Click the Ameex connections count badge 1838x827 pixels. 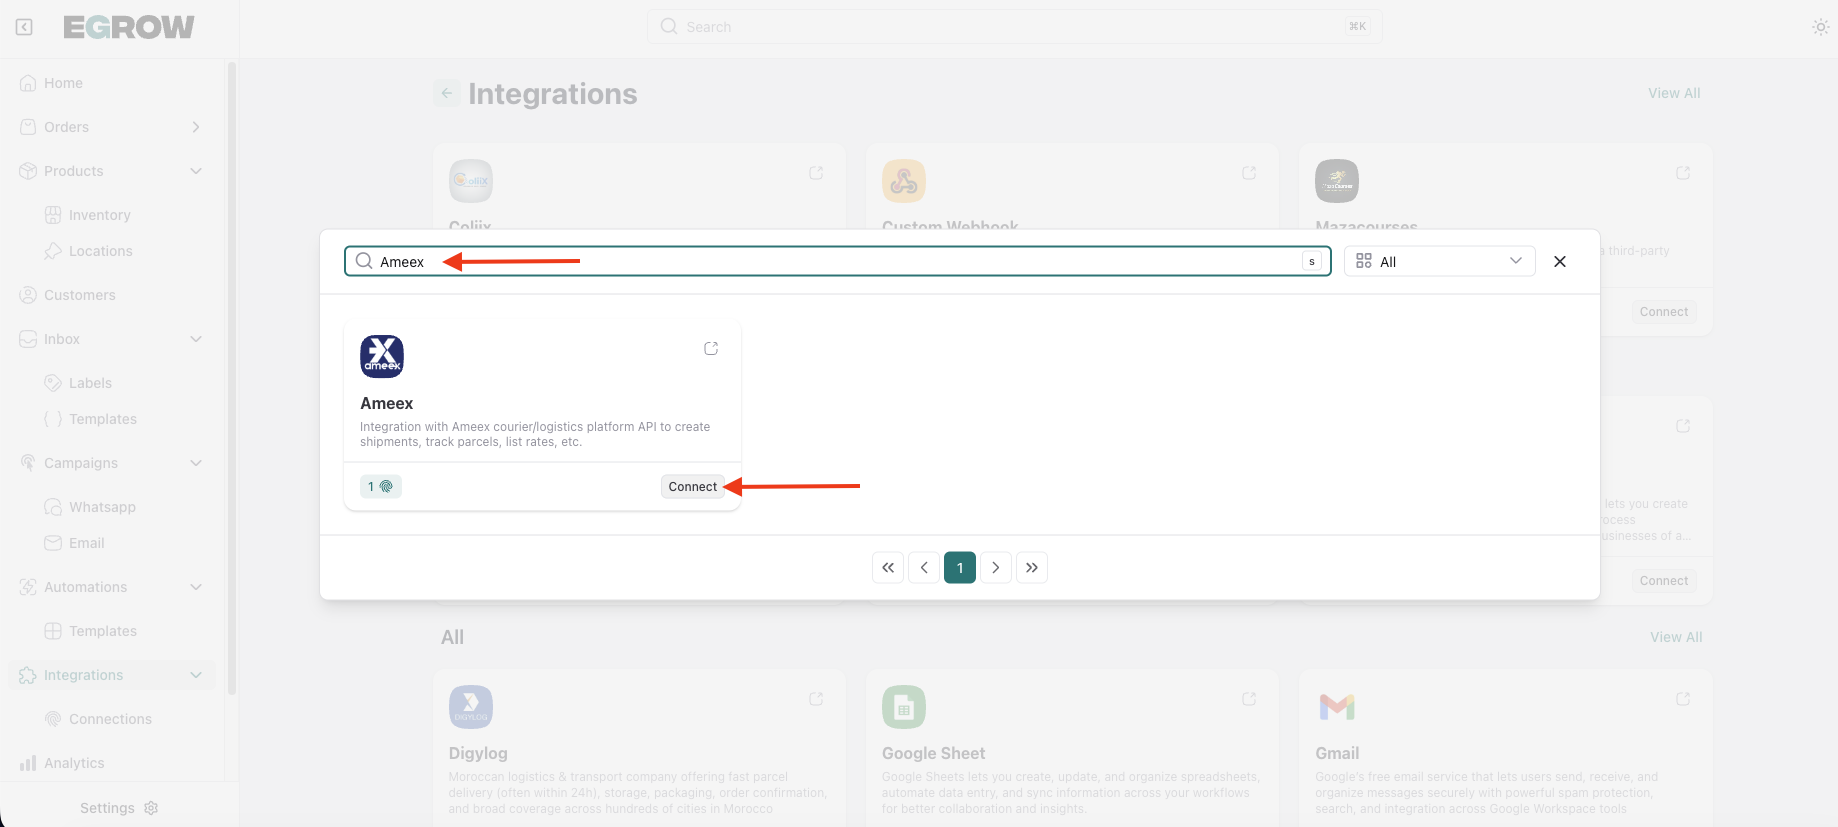380,486
